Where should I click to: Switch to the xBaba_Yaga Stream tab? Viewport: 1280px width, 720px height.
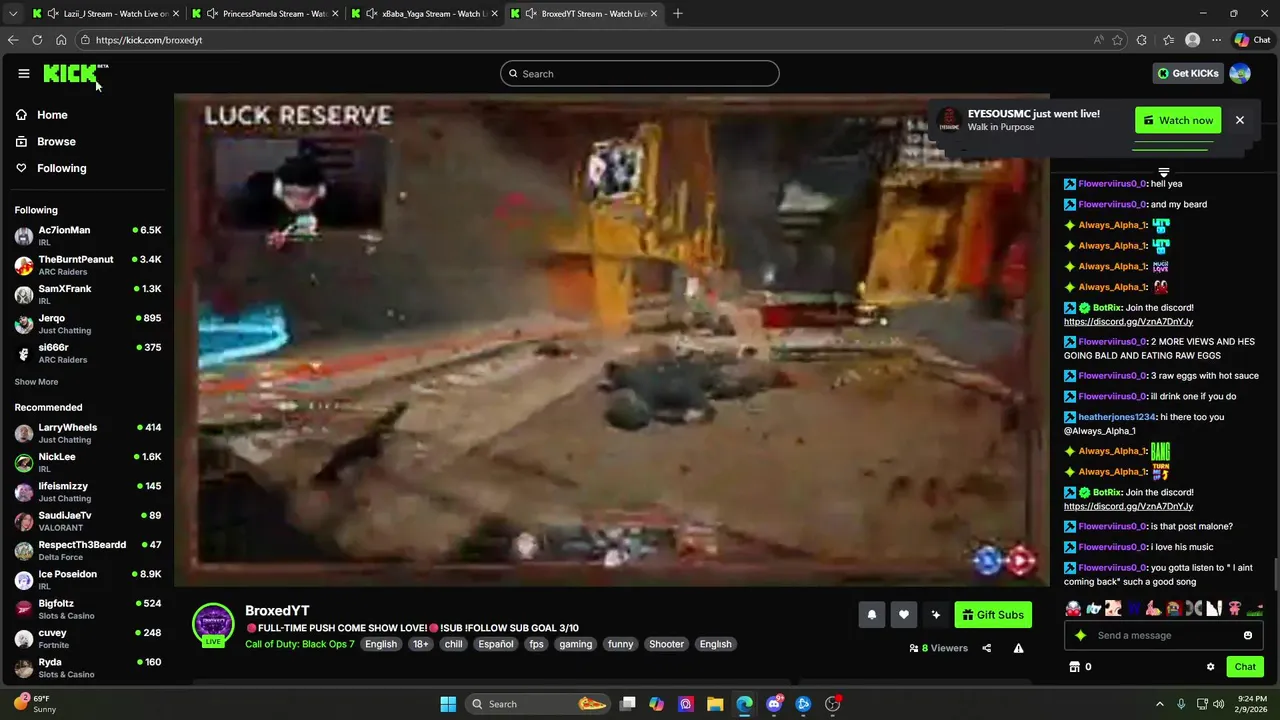424,14
